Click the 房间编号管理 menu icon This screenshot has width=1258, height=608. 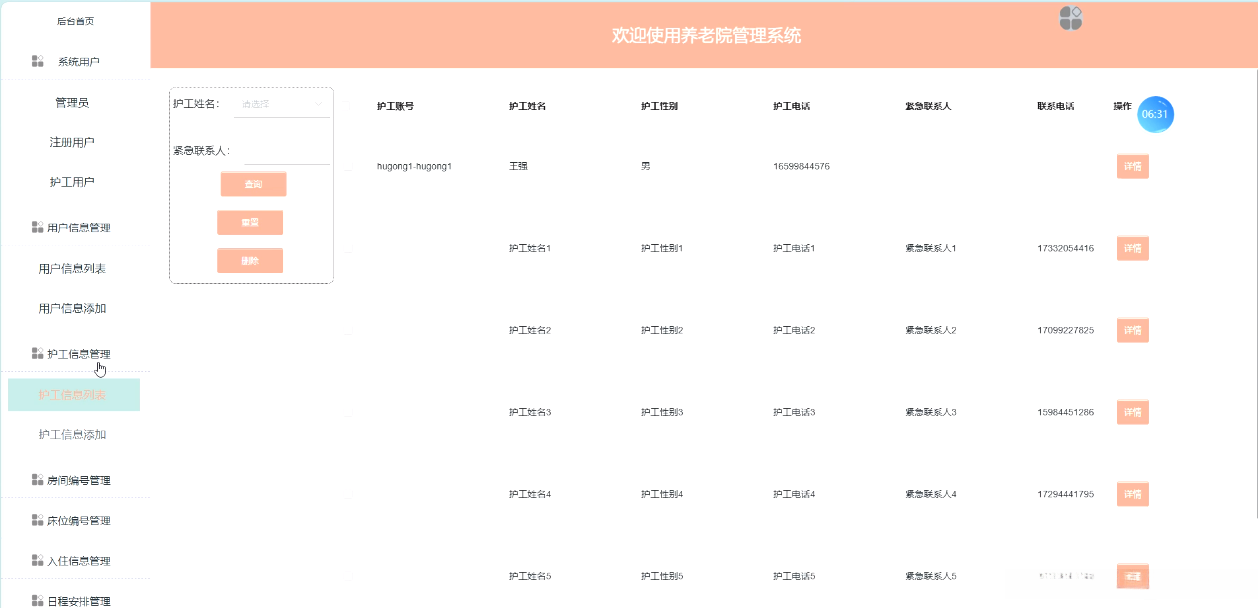37,480
